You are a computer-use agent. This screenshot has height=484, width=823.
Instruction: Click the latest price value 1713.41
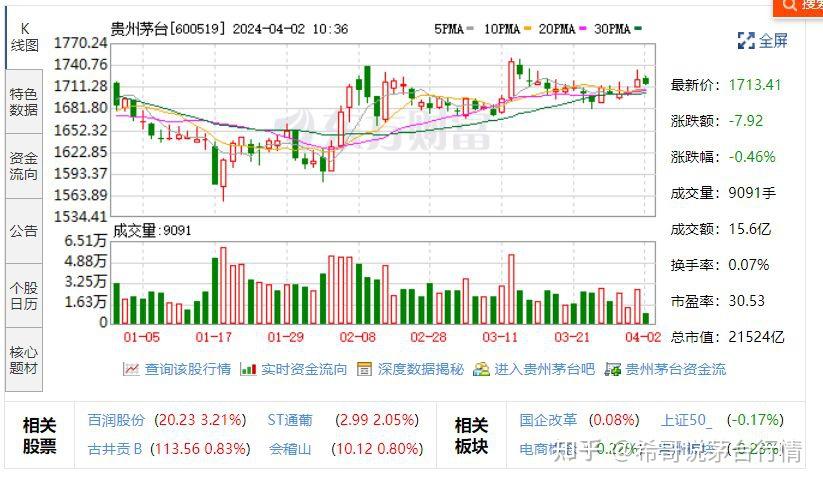tap(755, 85)
